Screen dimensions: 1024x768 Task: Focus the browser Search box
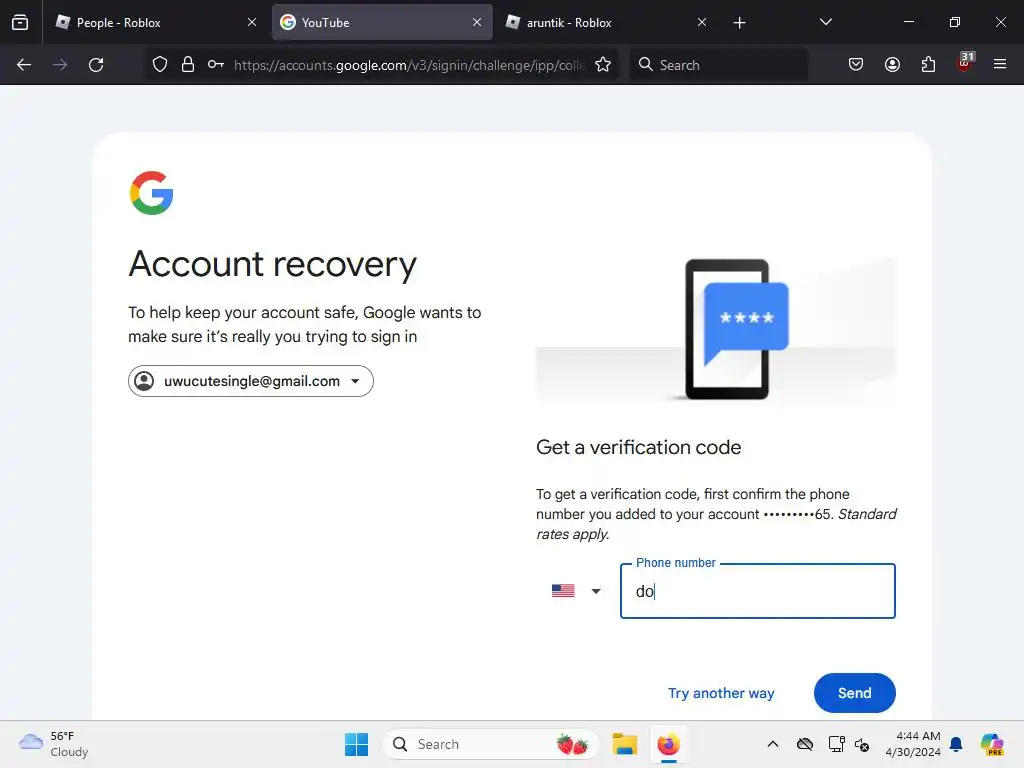pos(718,65)
